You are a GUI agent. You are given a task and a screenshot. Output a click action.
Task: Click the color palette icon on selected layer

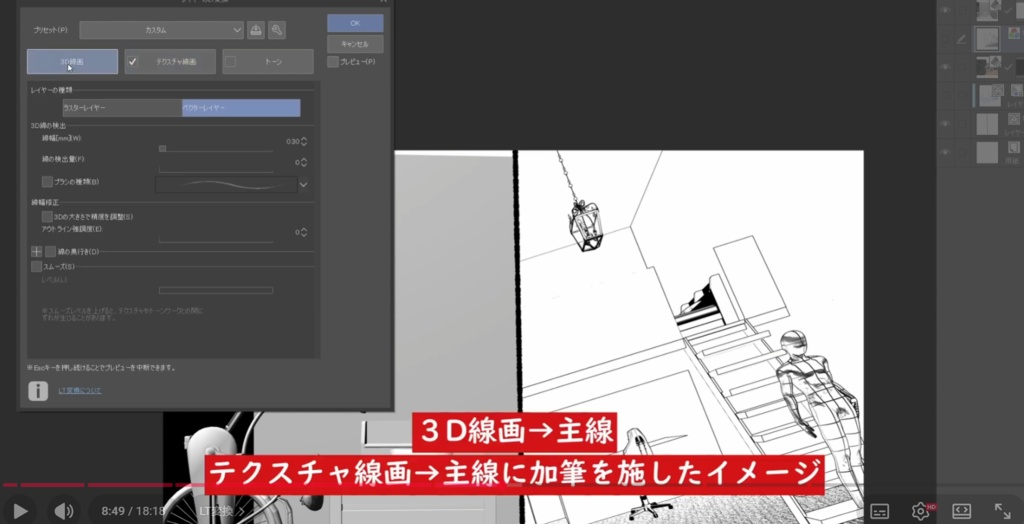pyautogui.click(x=1014, y=33)
